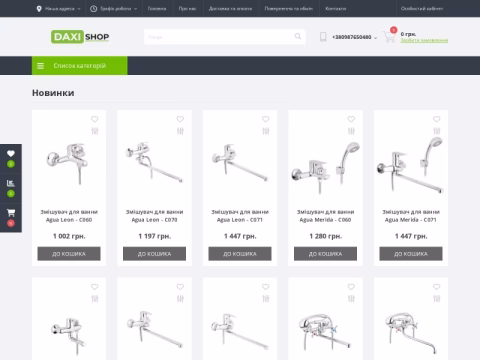480x360 pixels.
Task: Click ДО КОШИКА under Aqua Leon C071
Action: (240, 254)
